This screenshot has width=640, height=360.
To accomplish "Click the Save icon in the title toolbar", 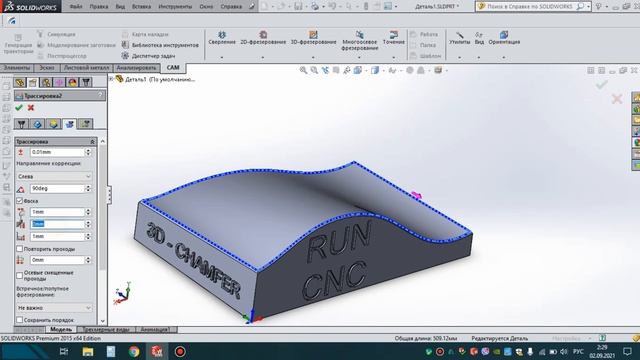I will tap(298, 7).
